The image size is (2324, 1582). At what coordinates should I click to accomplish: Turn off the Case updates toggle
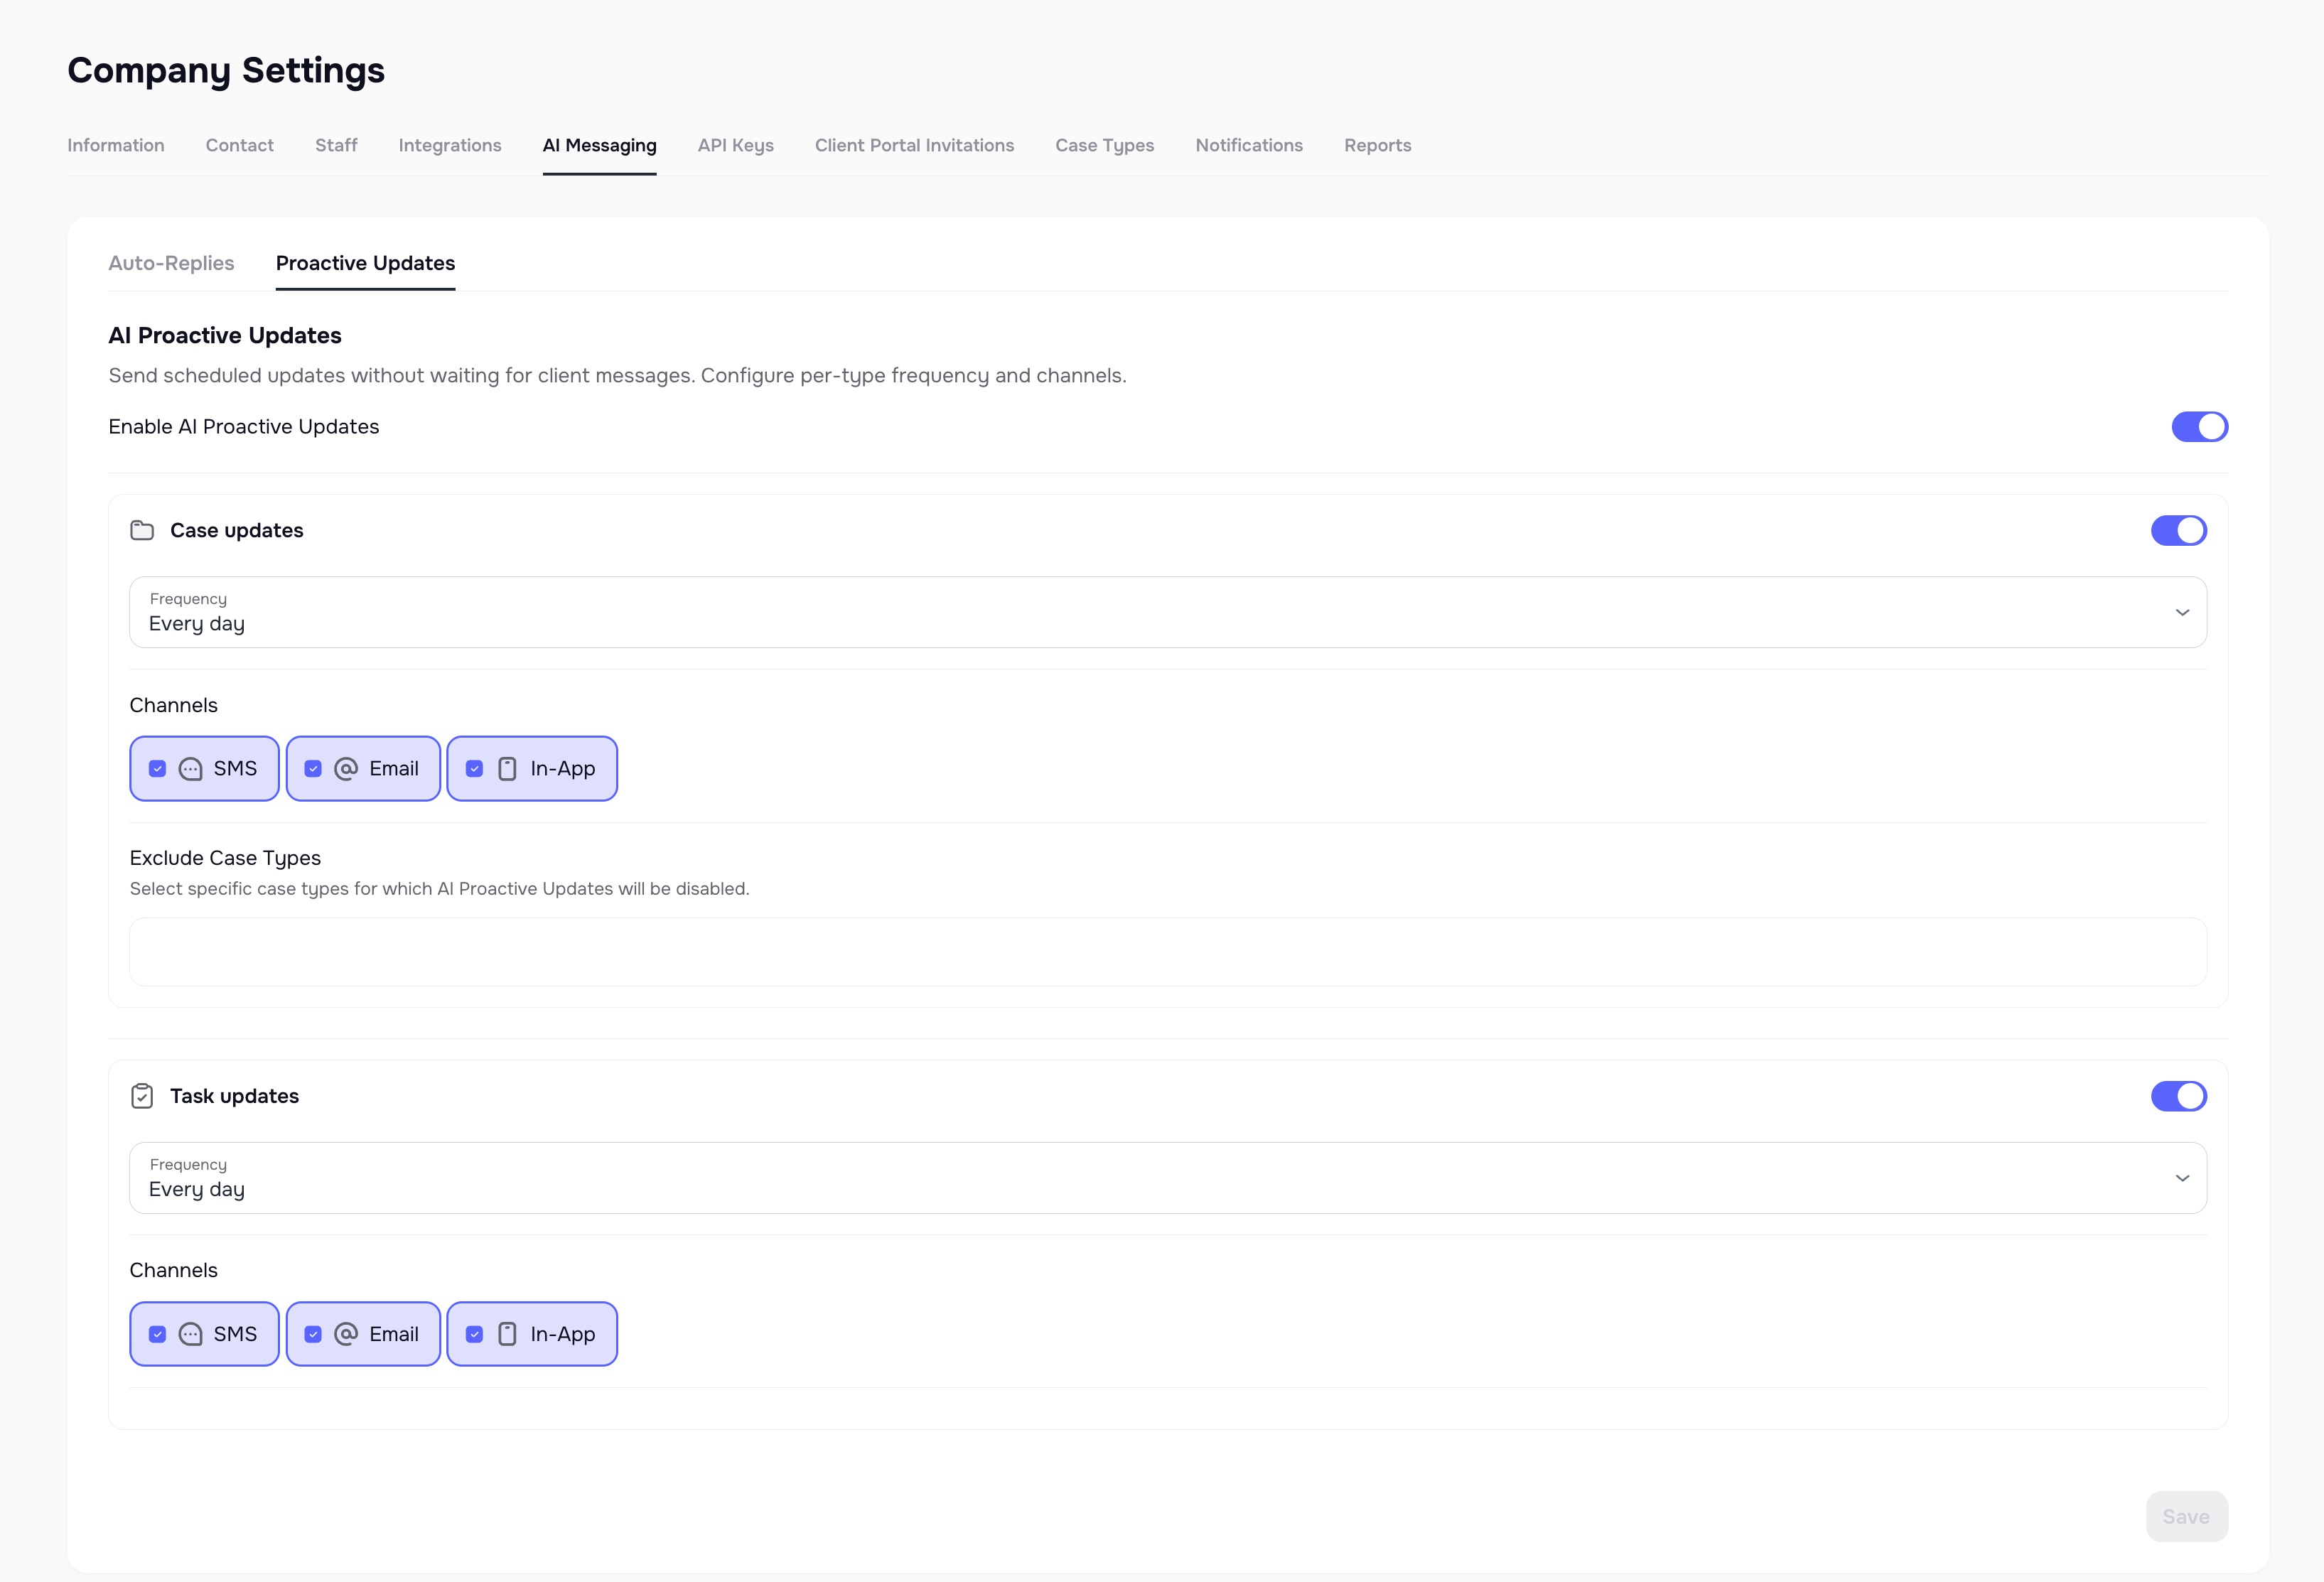coord(2179,531)
